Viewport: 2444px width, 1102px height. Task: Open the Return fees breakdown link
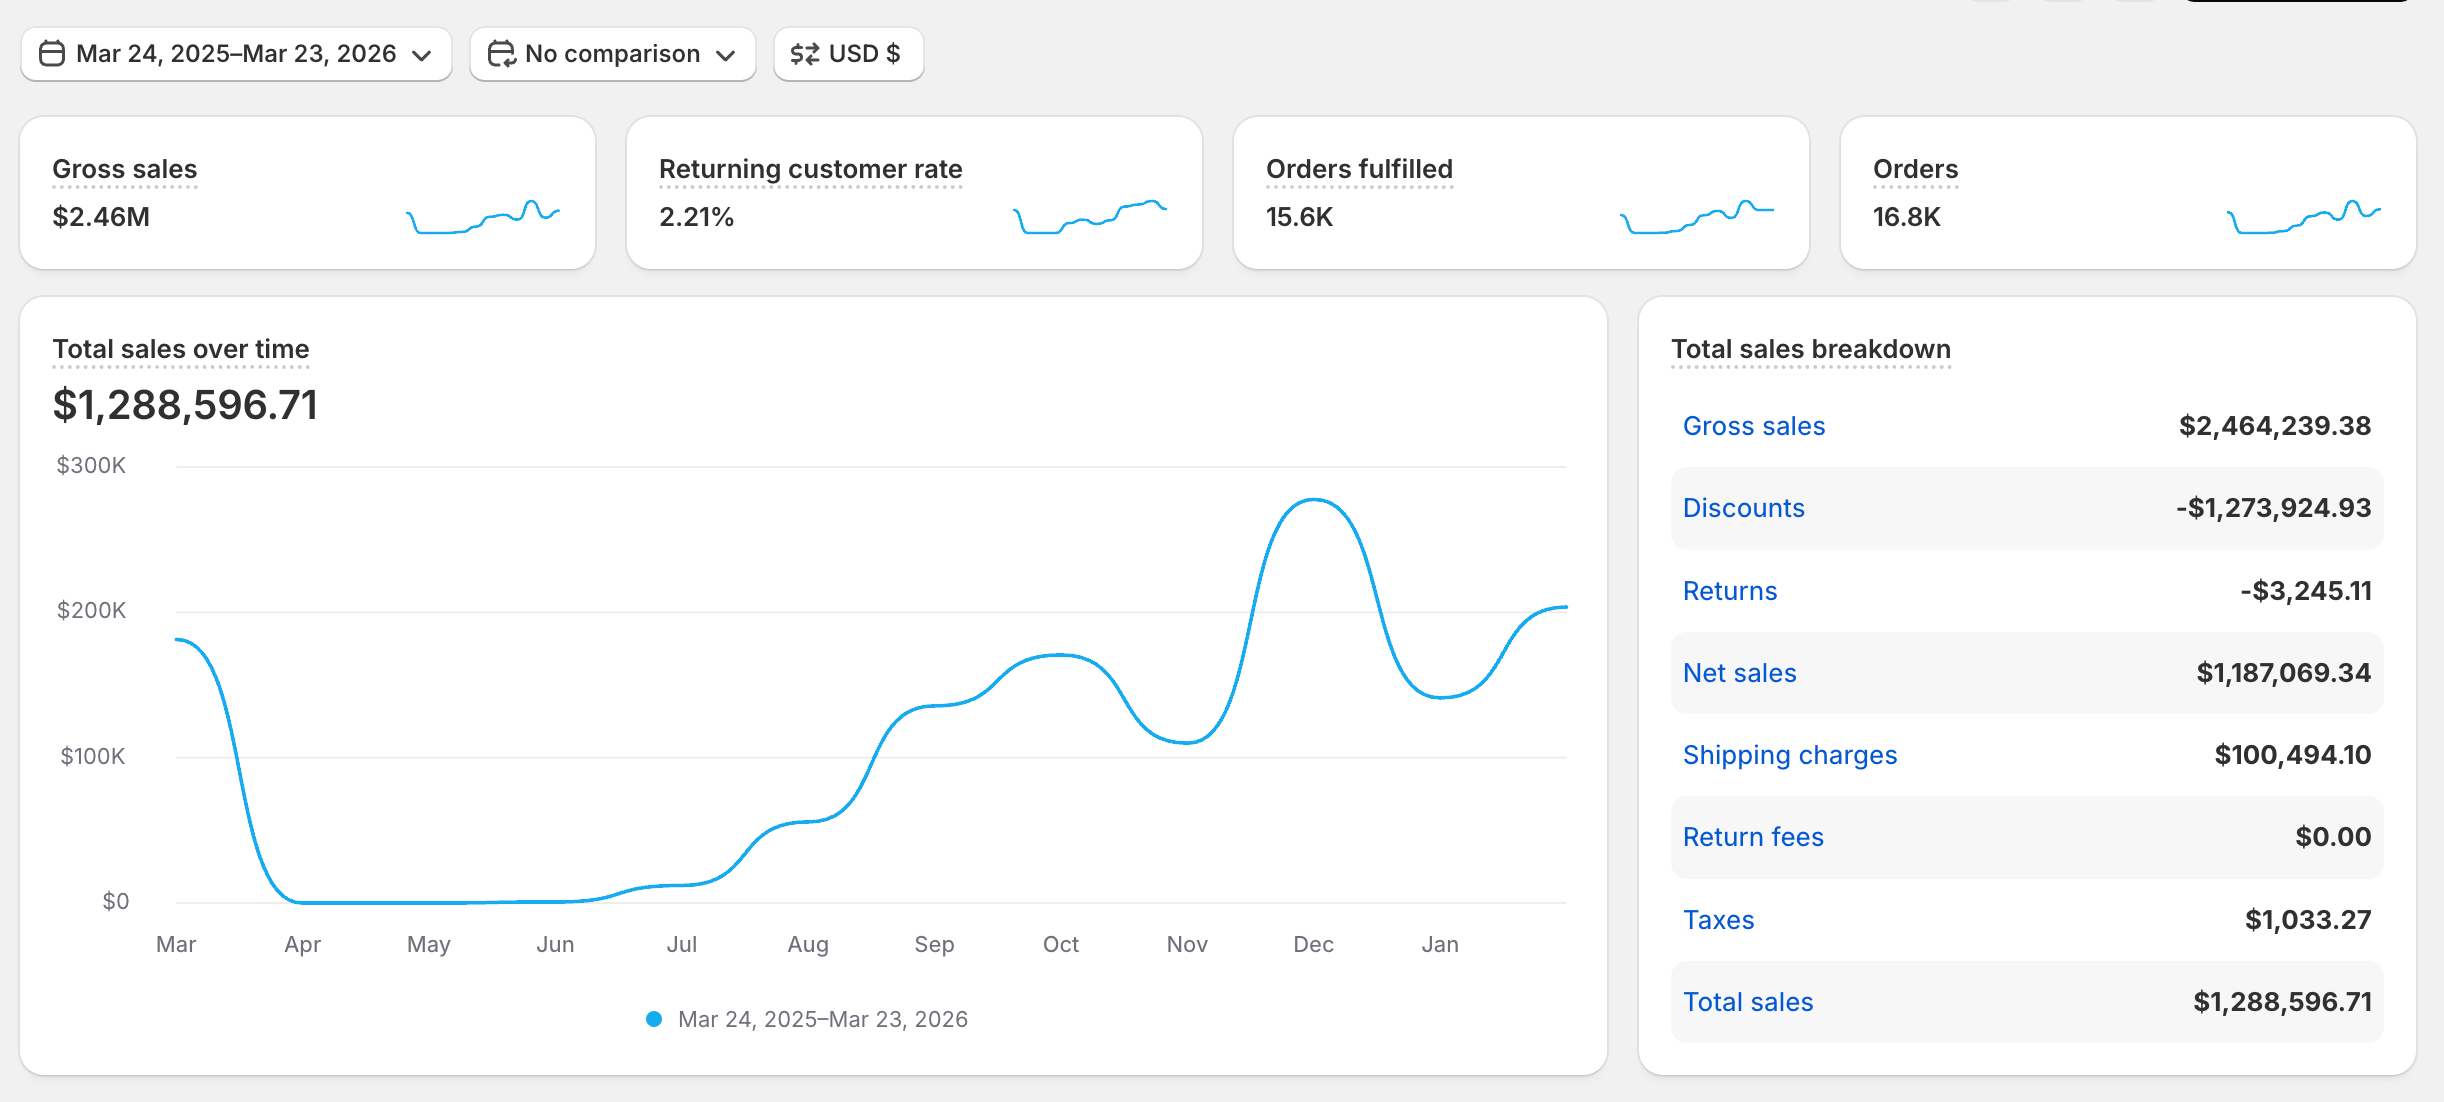click(x=1753, y=837)
